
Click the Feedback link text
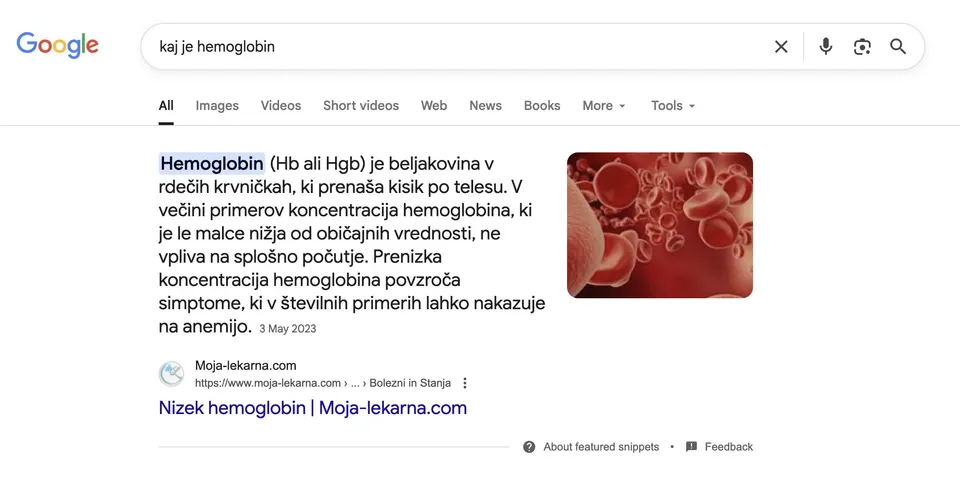(729, 447)
